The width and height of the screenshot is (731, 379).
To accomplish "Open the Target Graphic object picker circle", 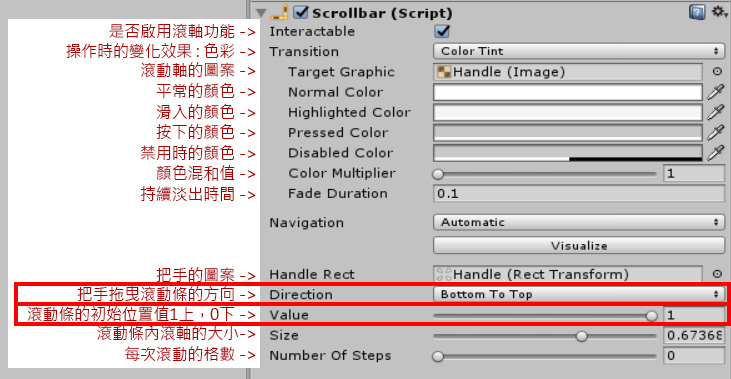I will [x=717, y=71].
